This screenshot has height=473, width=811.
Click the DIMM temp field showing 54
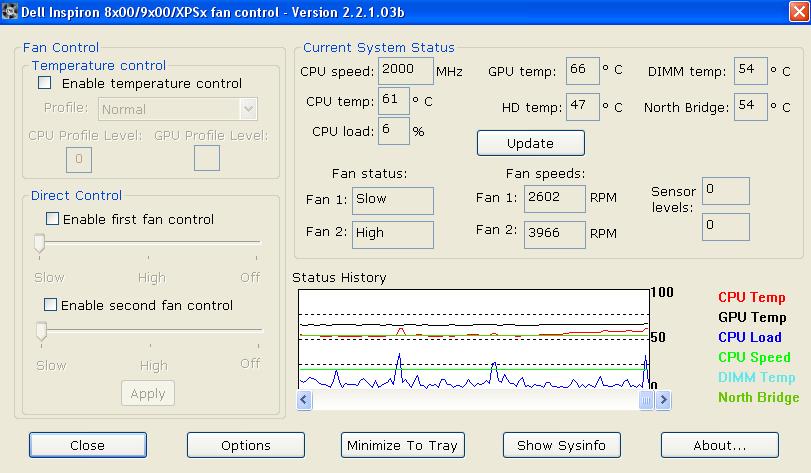(750, 71)
